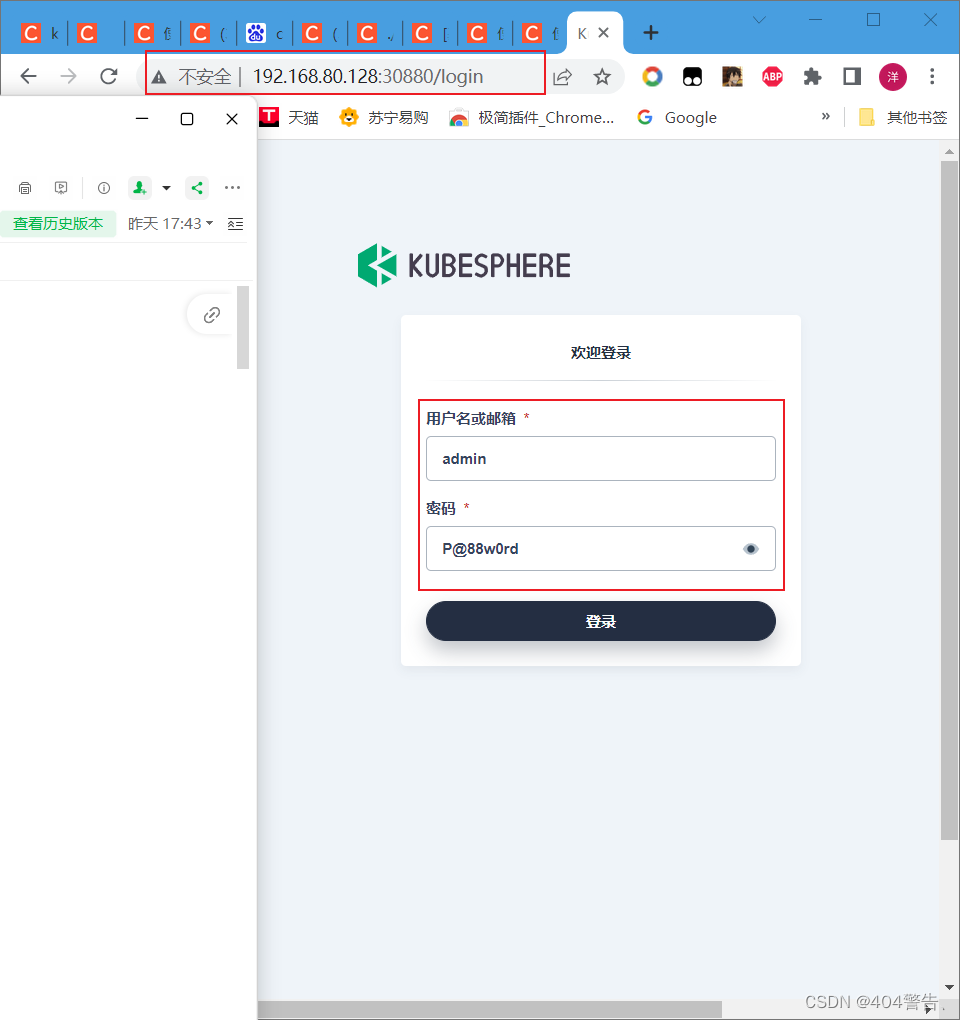Open the share icon in the left panel
Viewport: 960px width, 1020px height.
196,187
